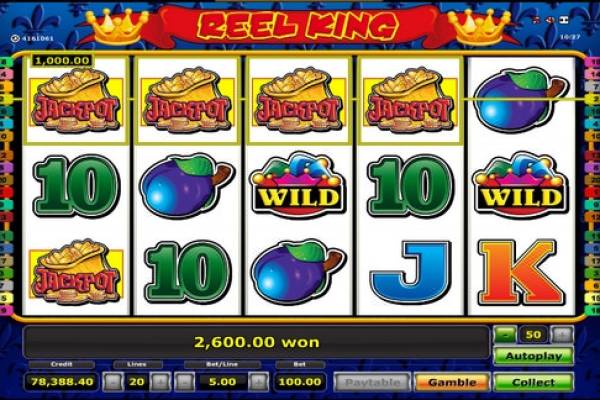The width and height of the screenshot is (600, 400).
Task: Select the bottom-left Jackpot symbol
Action: coord(76,272)
